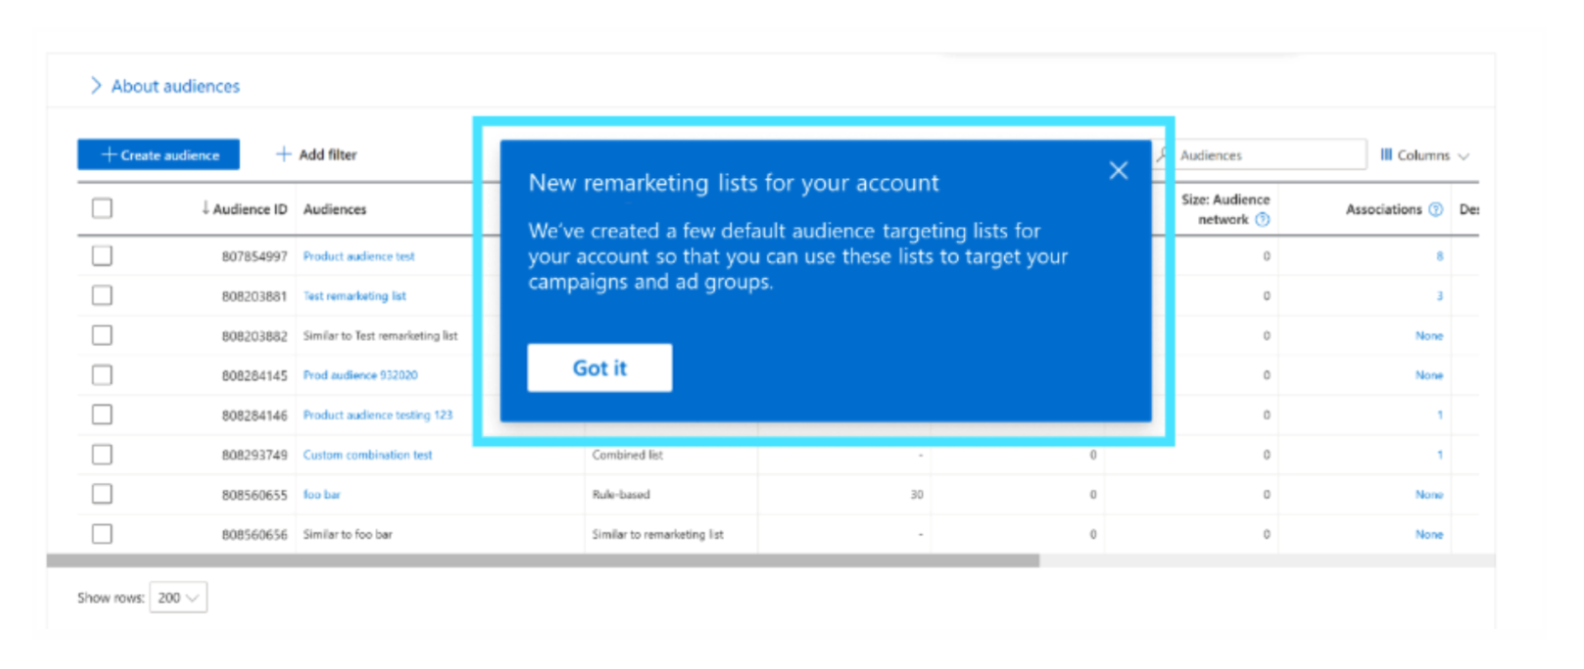Image resolution: width=1584 pixels, height=669 pixels.
Task: Open the Columns chooser
Action: pyautogui.click(x=1423, y=155)
